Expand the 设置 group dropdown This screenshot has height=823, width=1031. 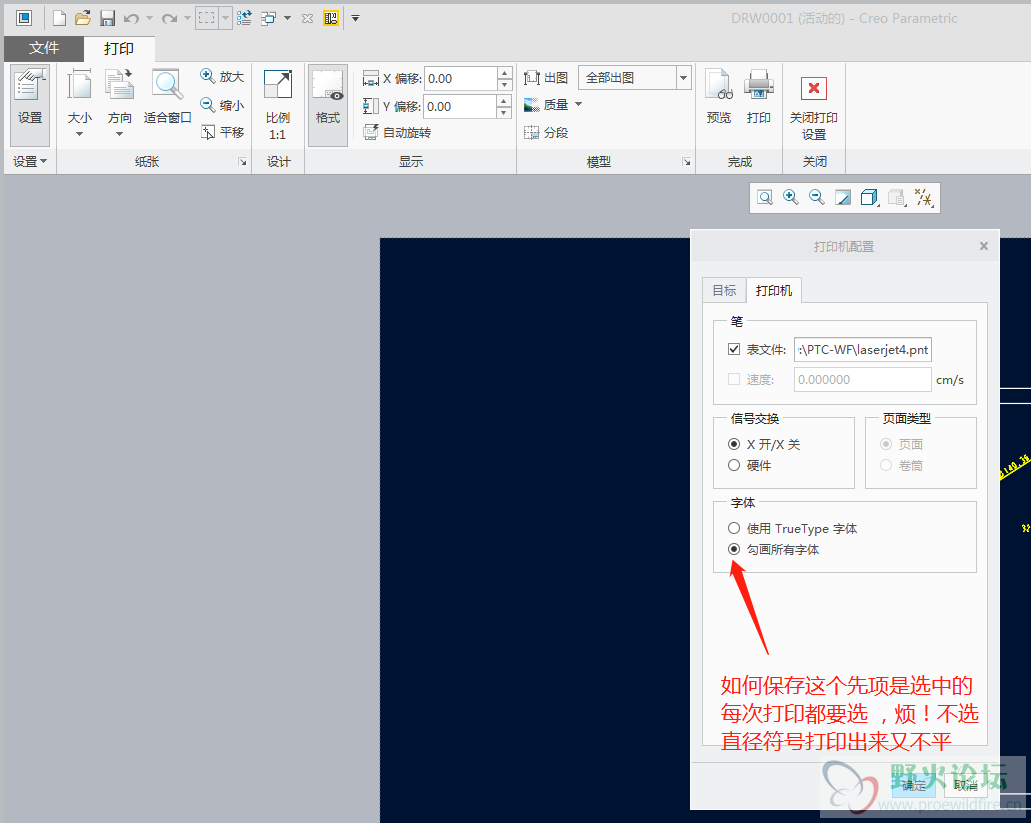(30, 162)
